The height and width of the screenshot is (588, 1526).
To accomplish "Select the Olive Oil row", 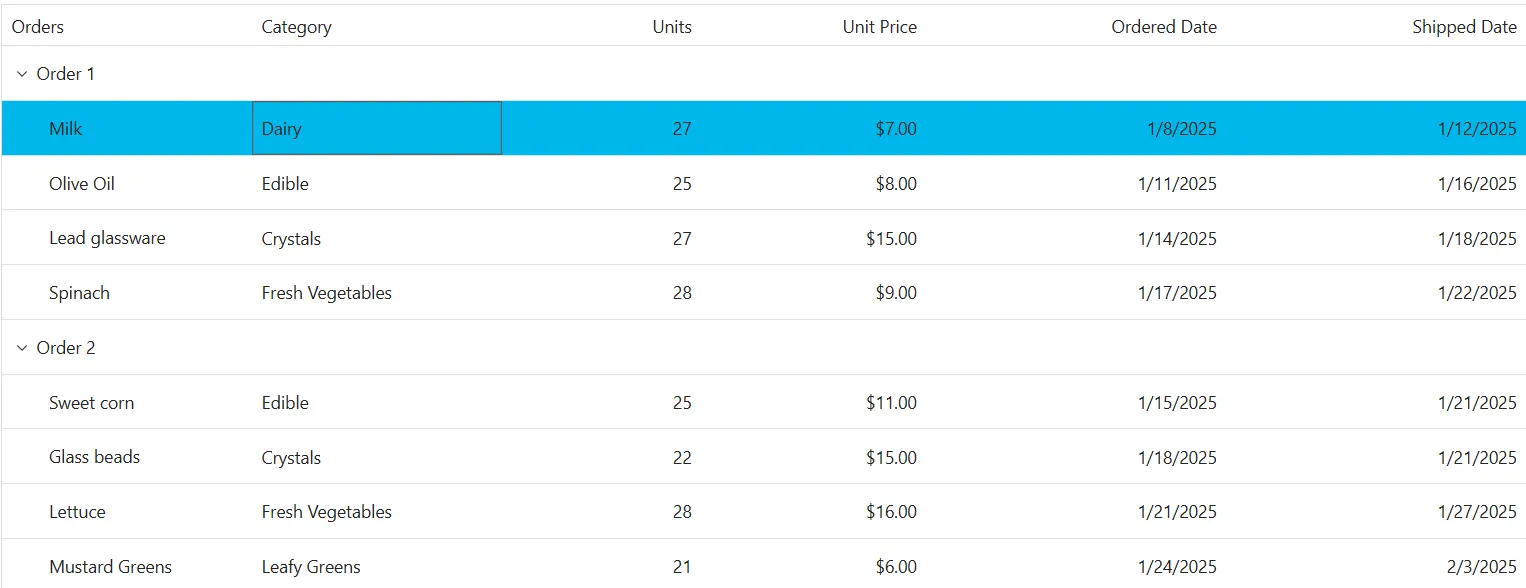I will click(x=764, y=183).
